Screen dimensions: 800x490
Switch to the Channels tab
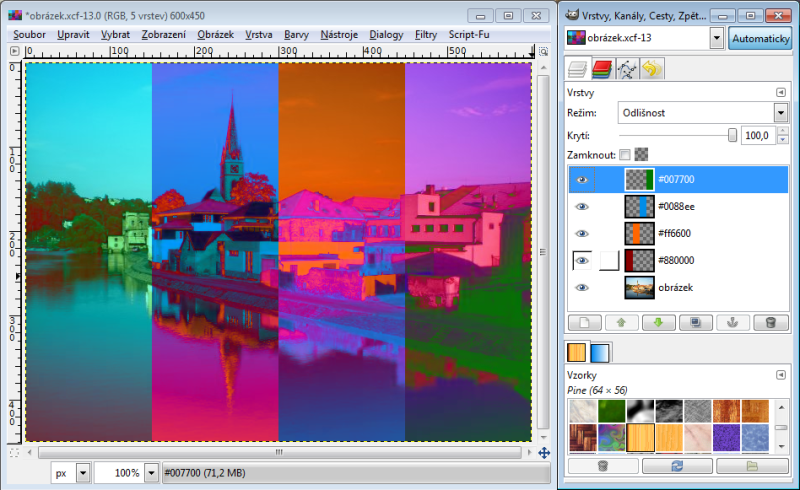coord(601,69)
